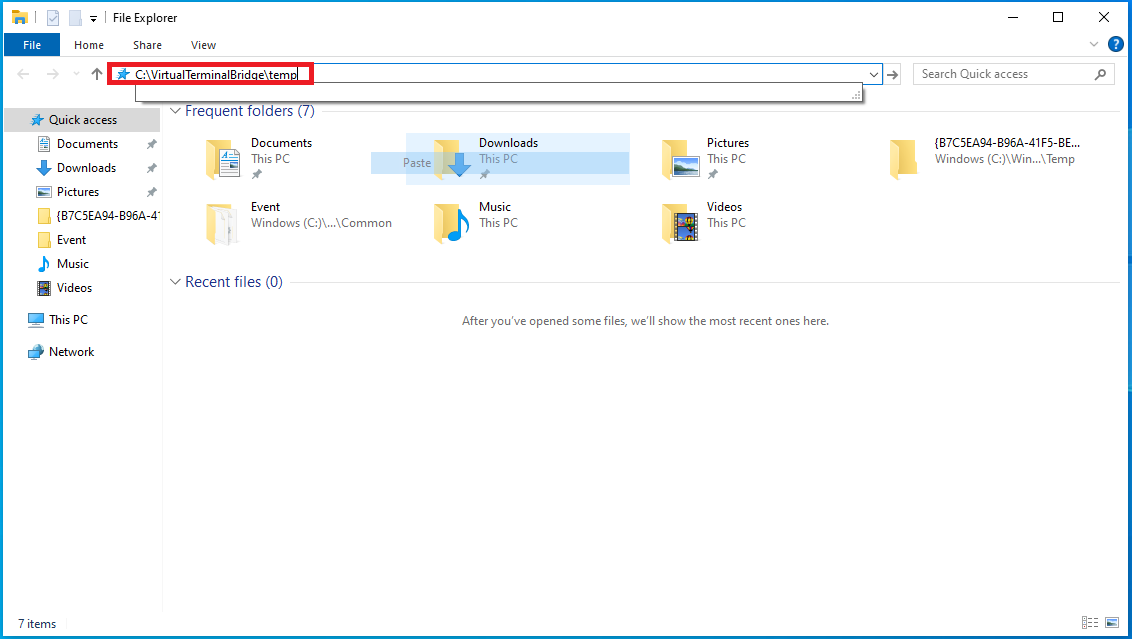
Task: Click the Event folder name in Frequent folders
Action: tap(265, 207)
